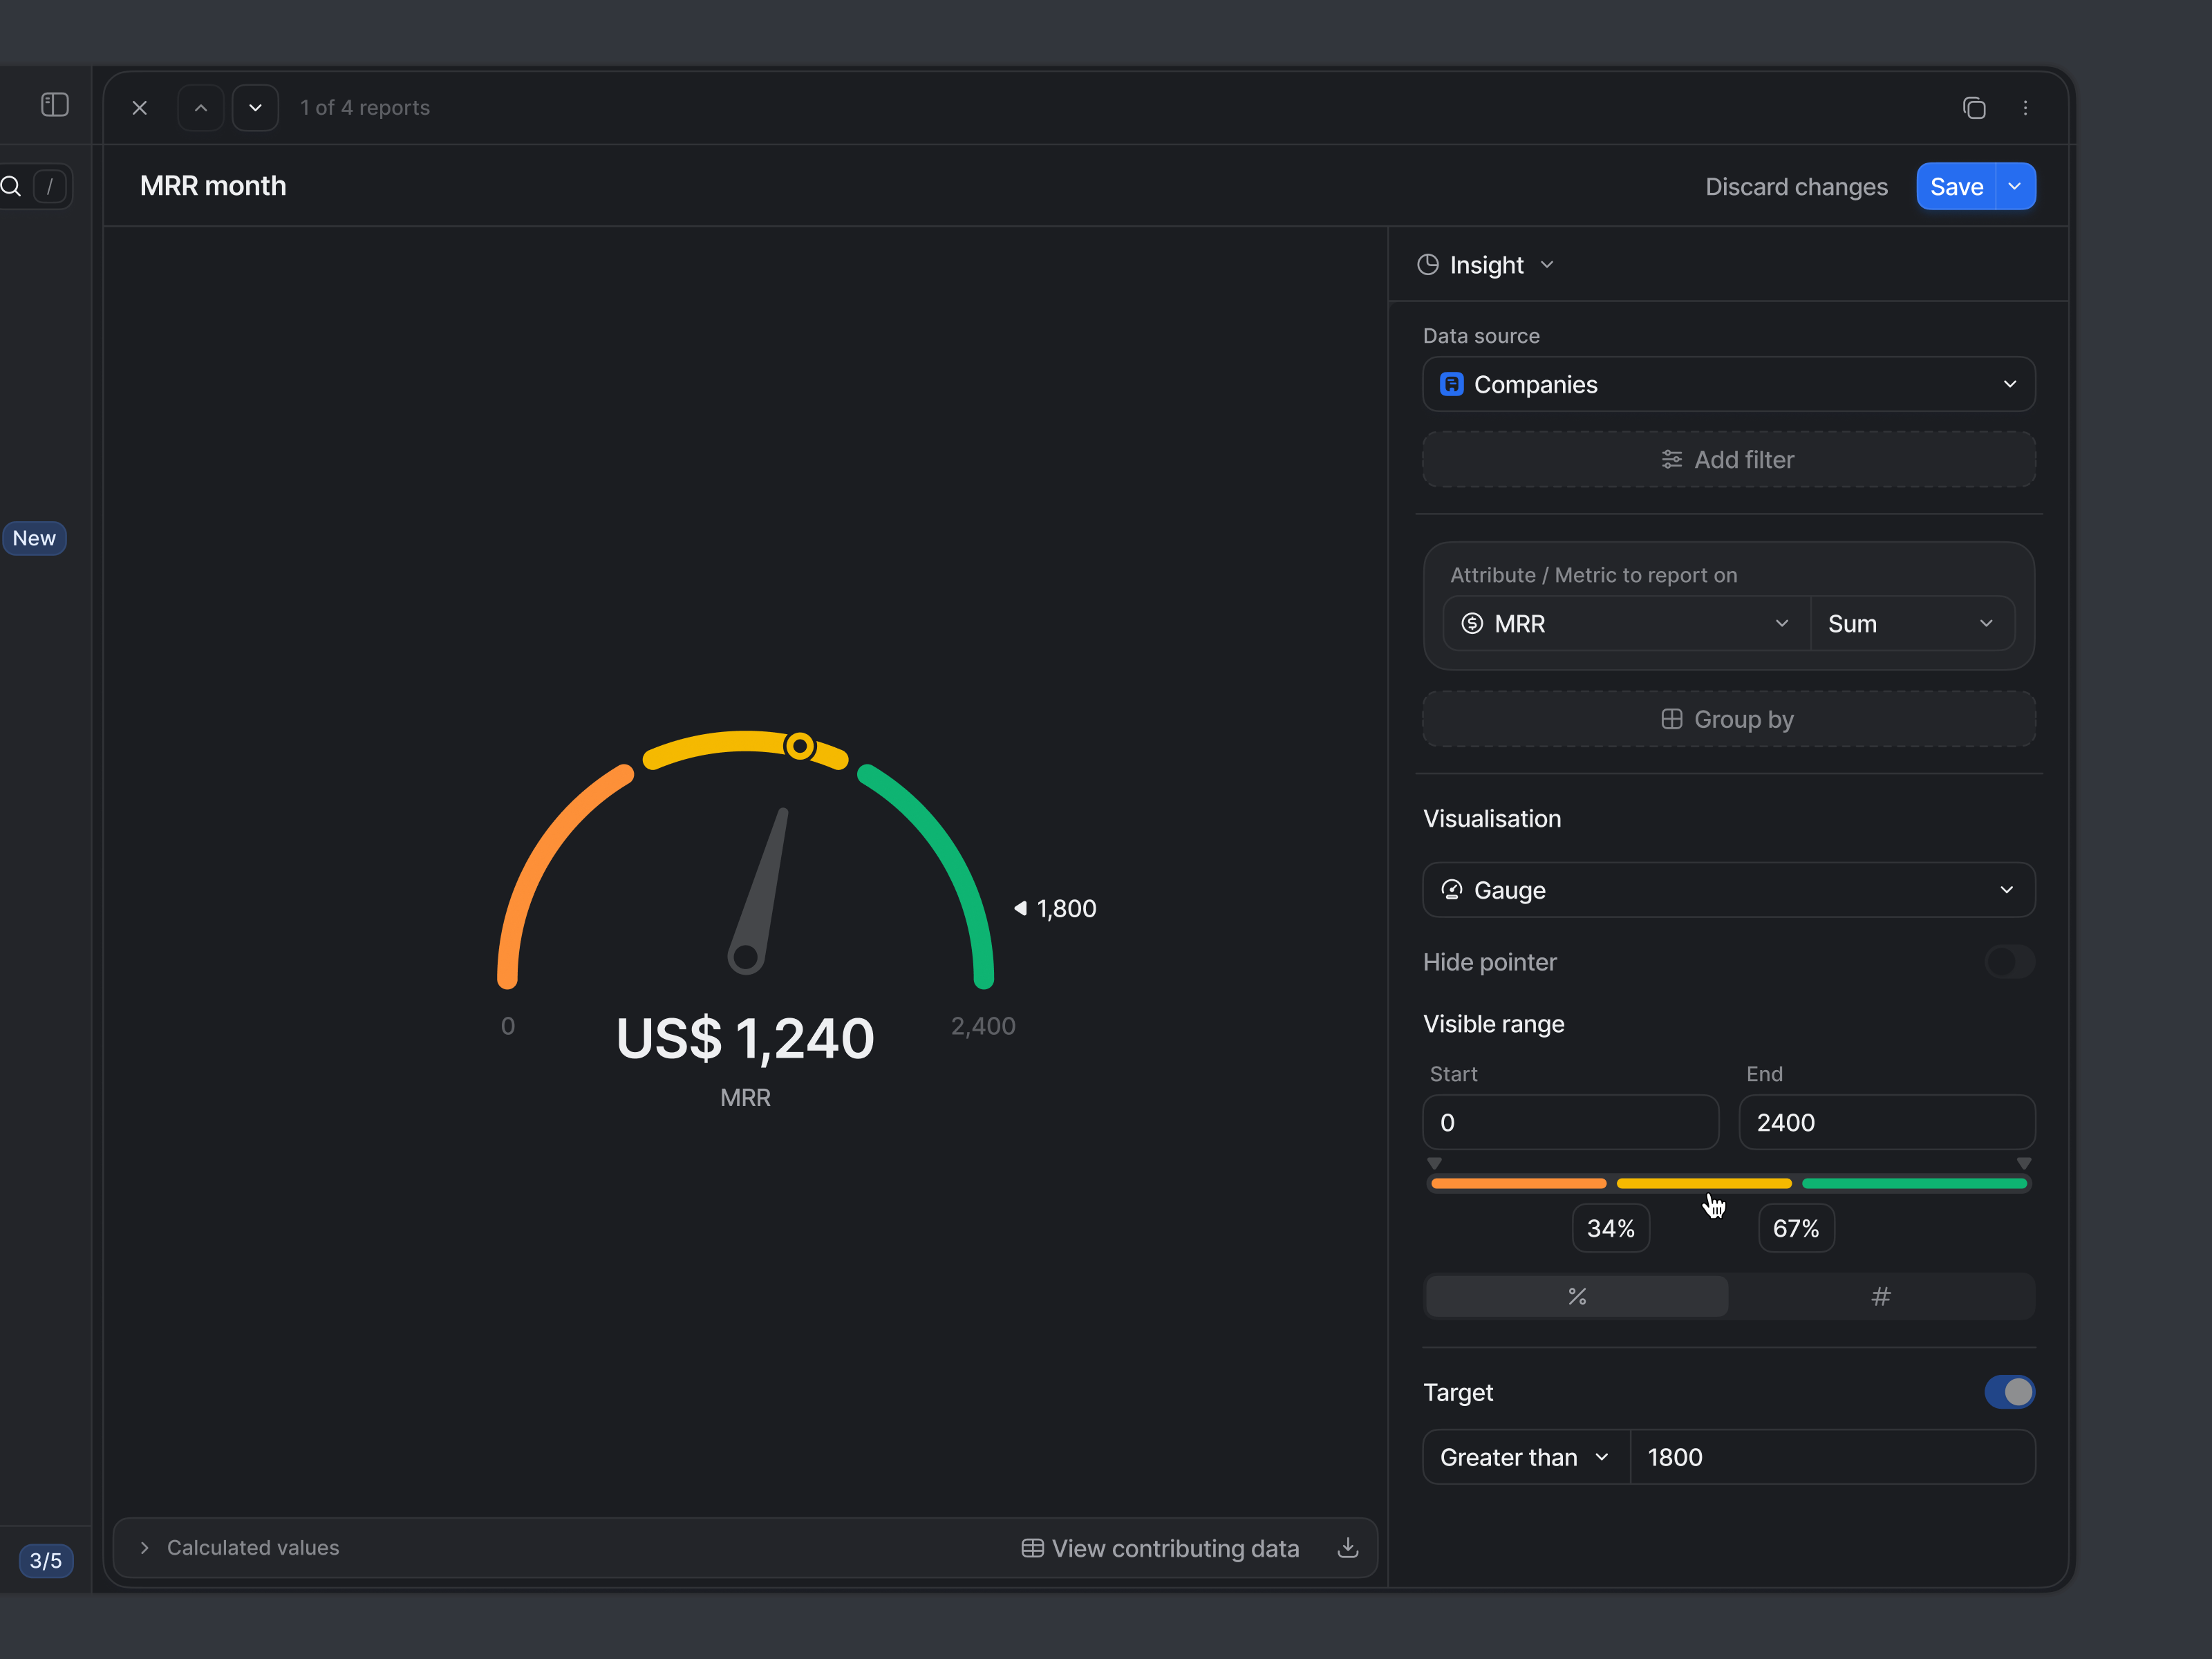Click the Discard changes button
This screenshot has height=1659, width=2212.
1796,186
